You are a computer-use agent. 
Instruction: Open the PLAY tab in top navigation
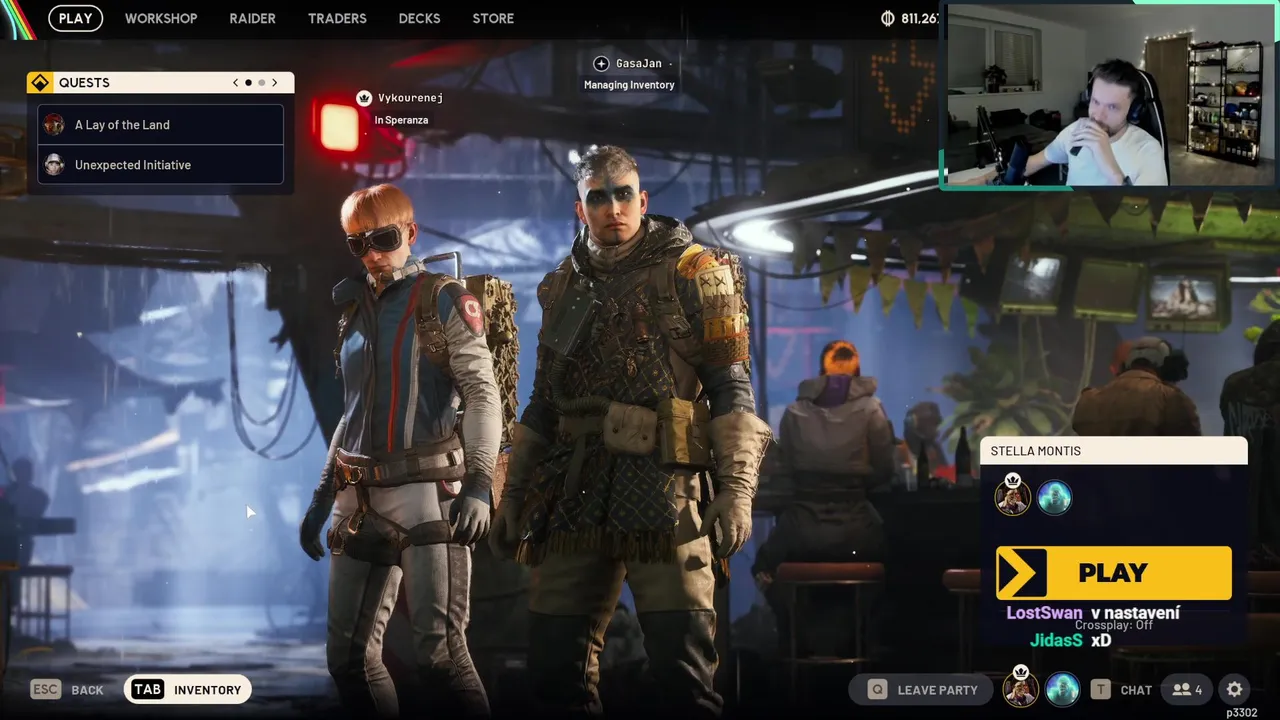pyautogui.click(x=75, y=18)
